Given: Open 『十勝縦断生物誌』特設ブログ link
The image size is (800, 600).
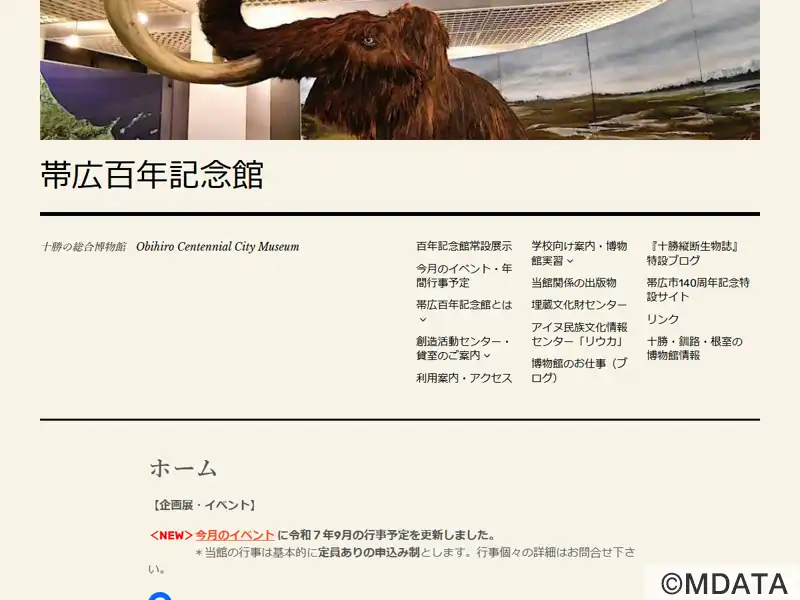Looking at the screenshot, I should tap(693, 254).
